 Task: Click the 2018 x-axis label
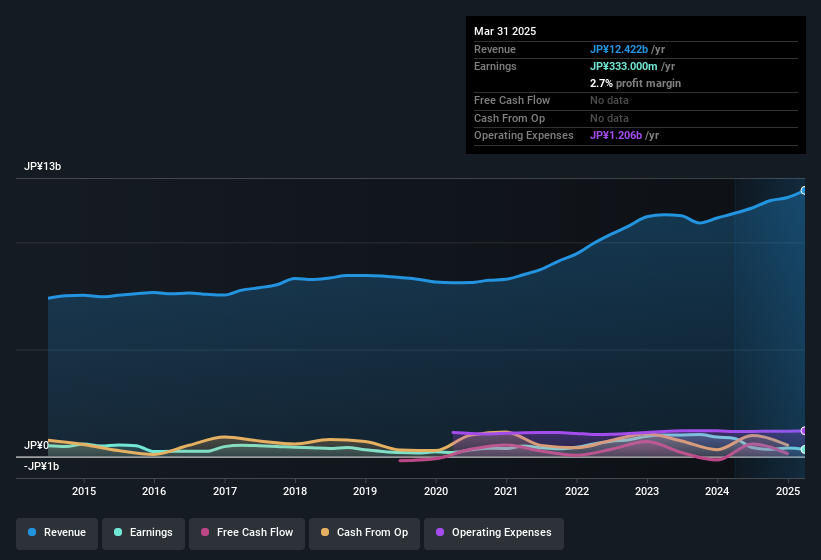coord(295,491)
